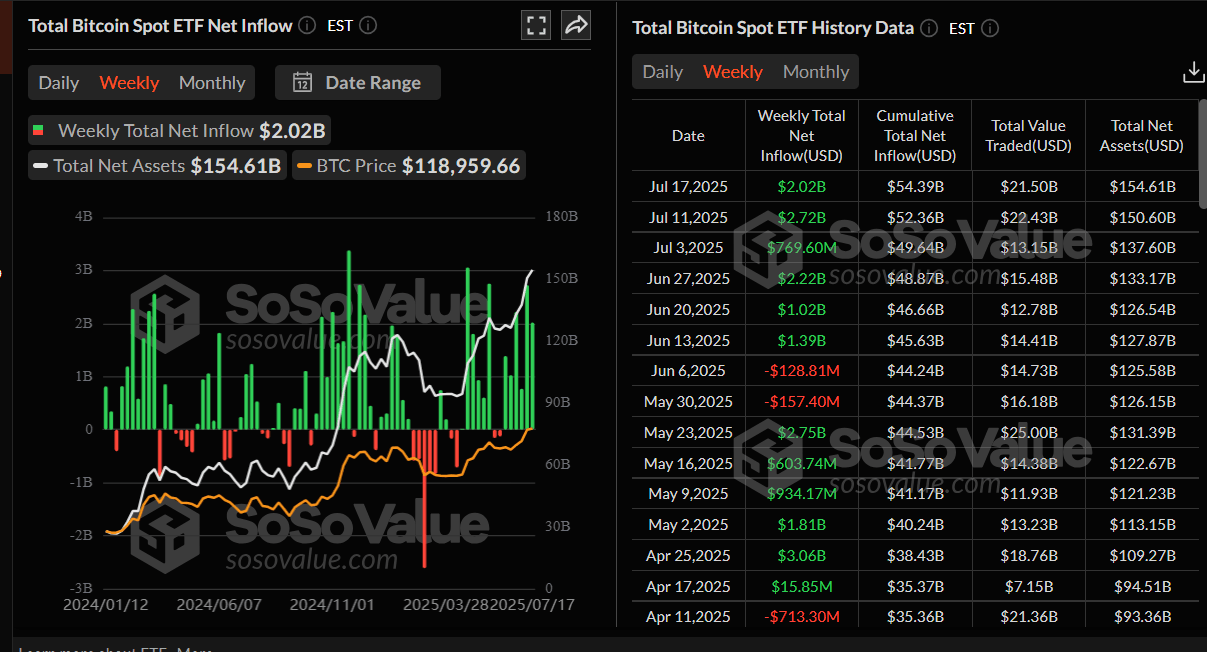Click Total Net Assets column header

1142,136
